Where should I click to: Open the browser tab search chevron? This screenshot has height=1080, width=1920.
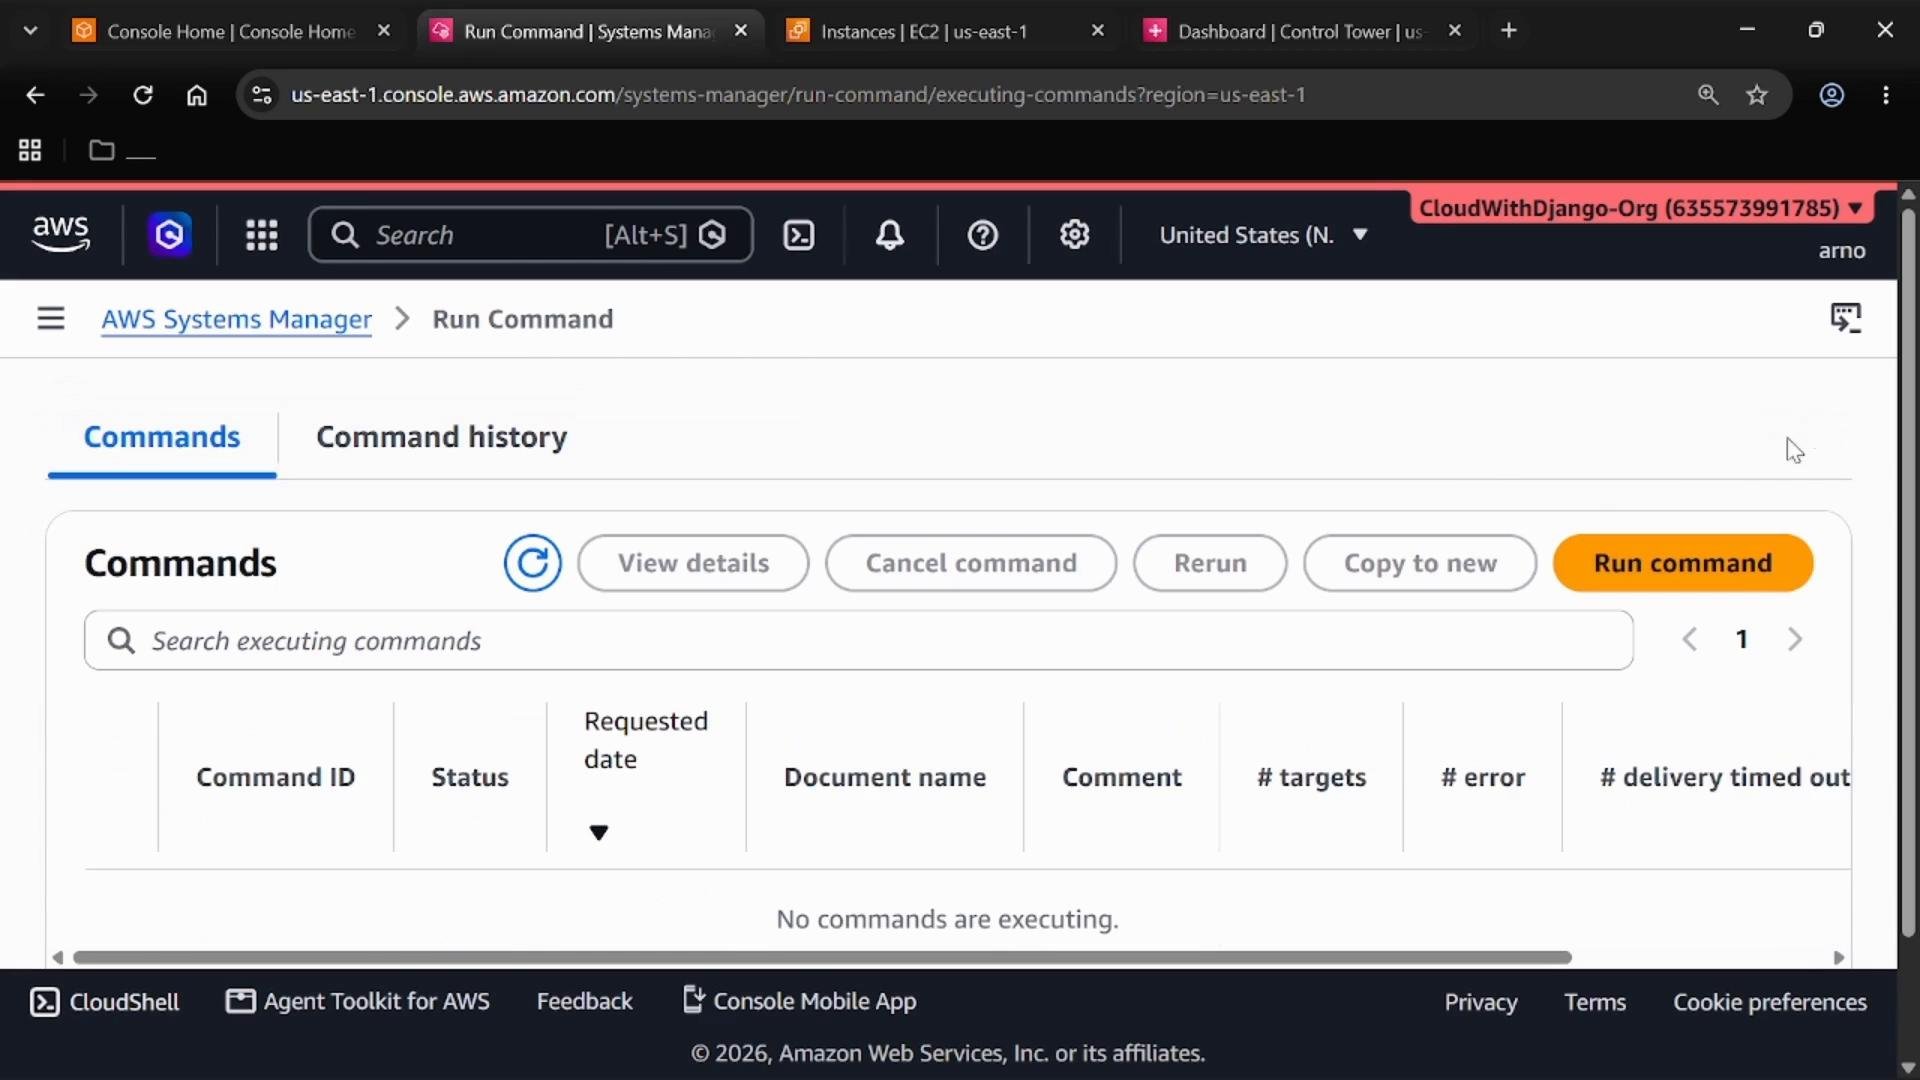pos(30,31)
